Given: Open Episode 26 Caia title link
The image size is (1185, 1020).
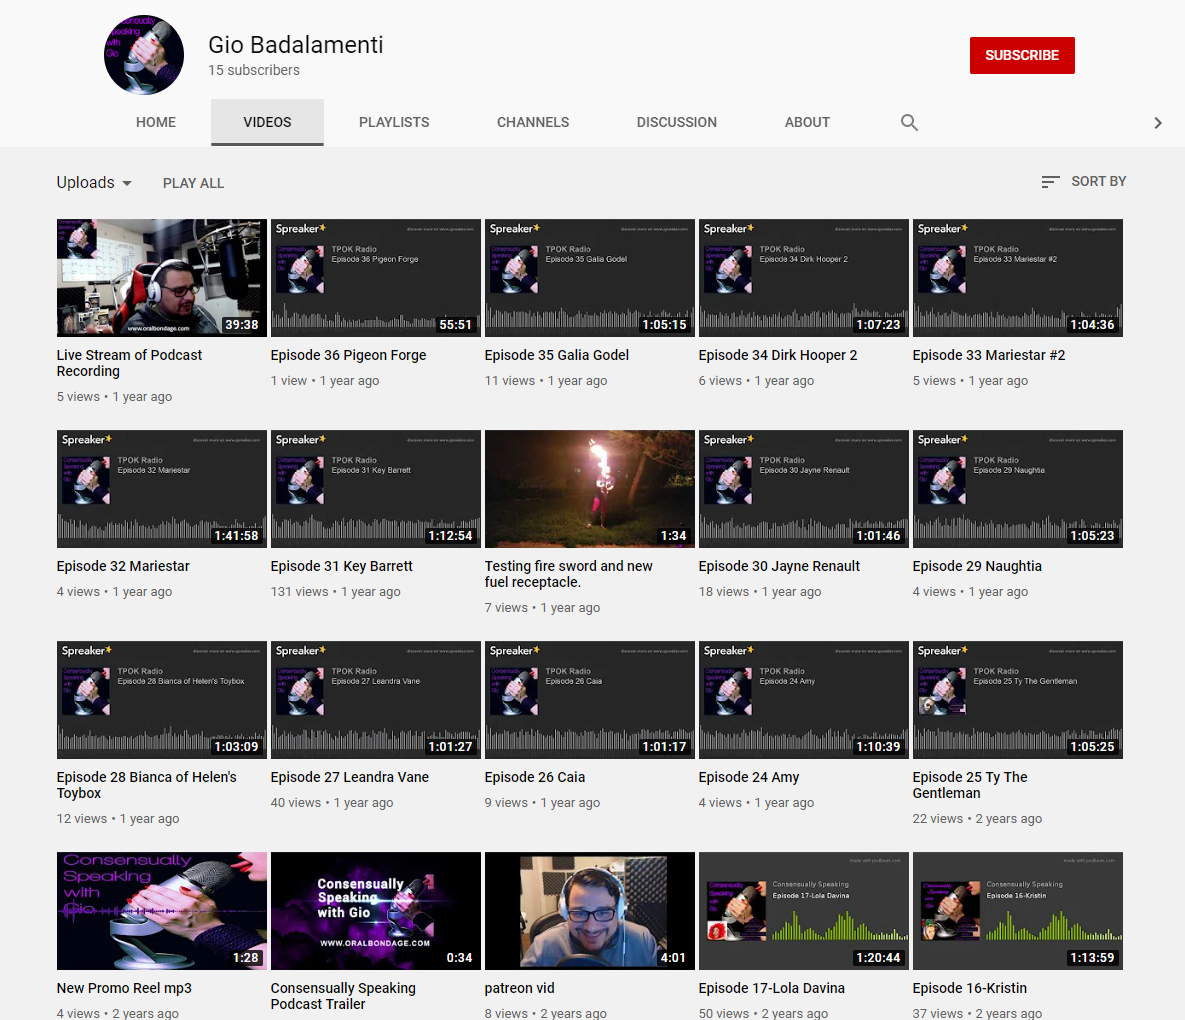Looking at the screenshot, I should [x=534, y=777].
